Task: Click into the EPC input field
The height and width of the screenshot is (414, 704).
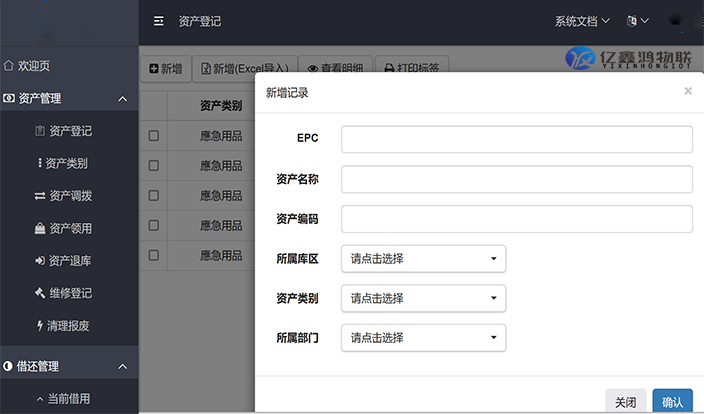Action: pos(517,139)
